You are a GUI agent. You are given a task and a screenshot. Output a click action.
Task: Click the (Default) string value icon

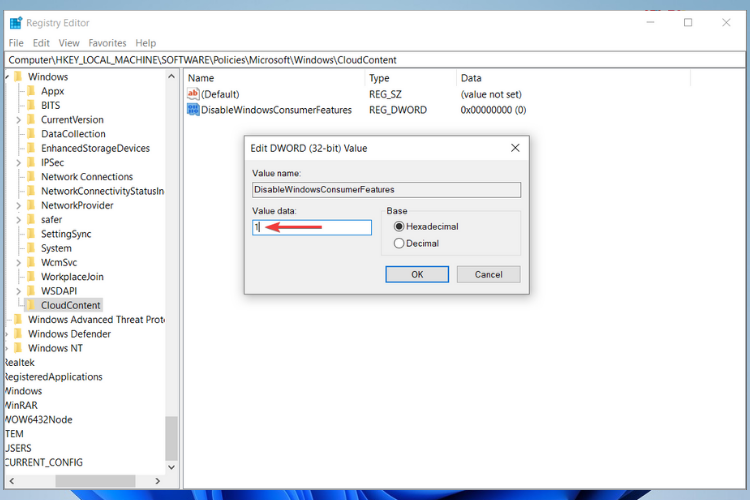193,94
